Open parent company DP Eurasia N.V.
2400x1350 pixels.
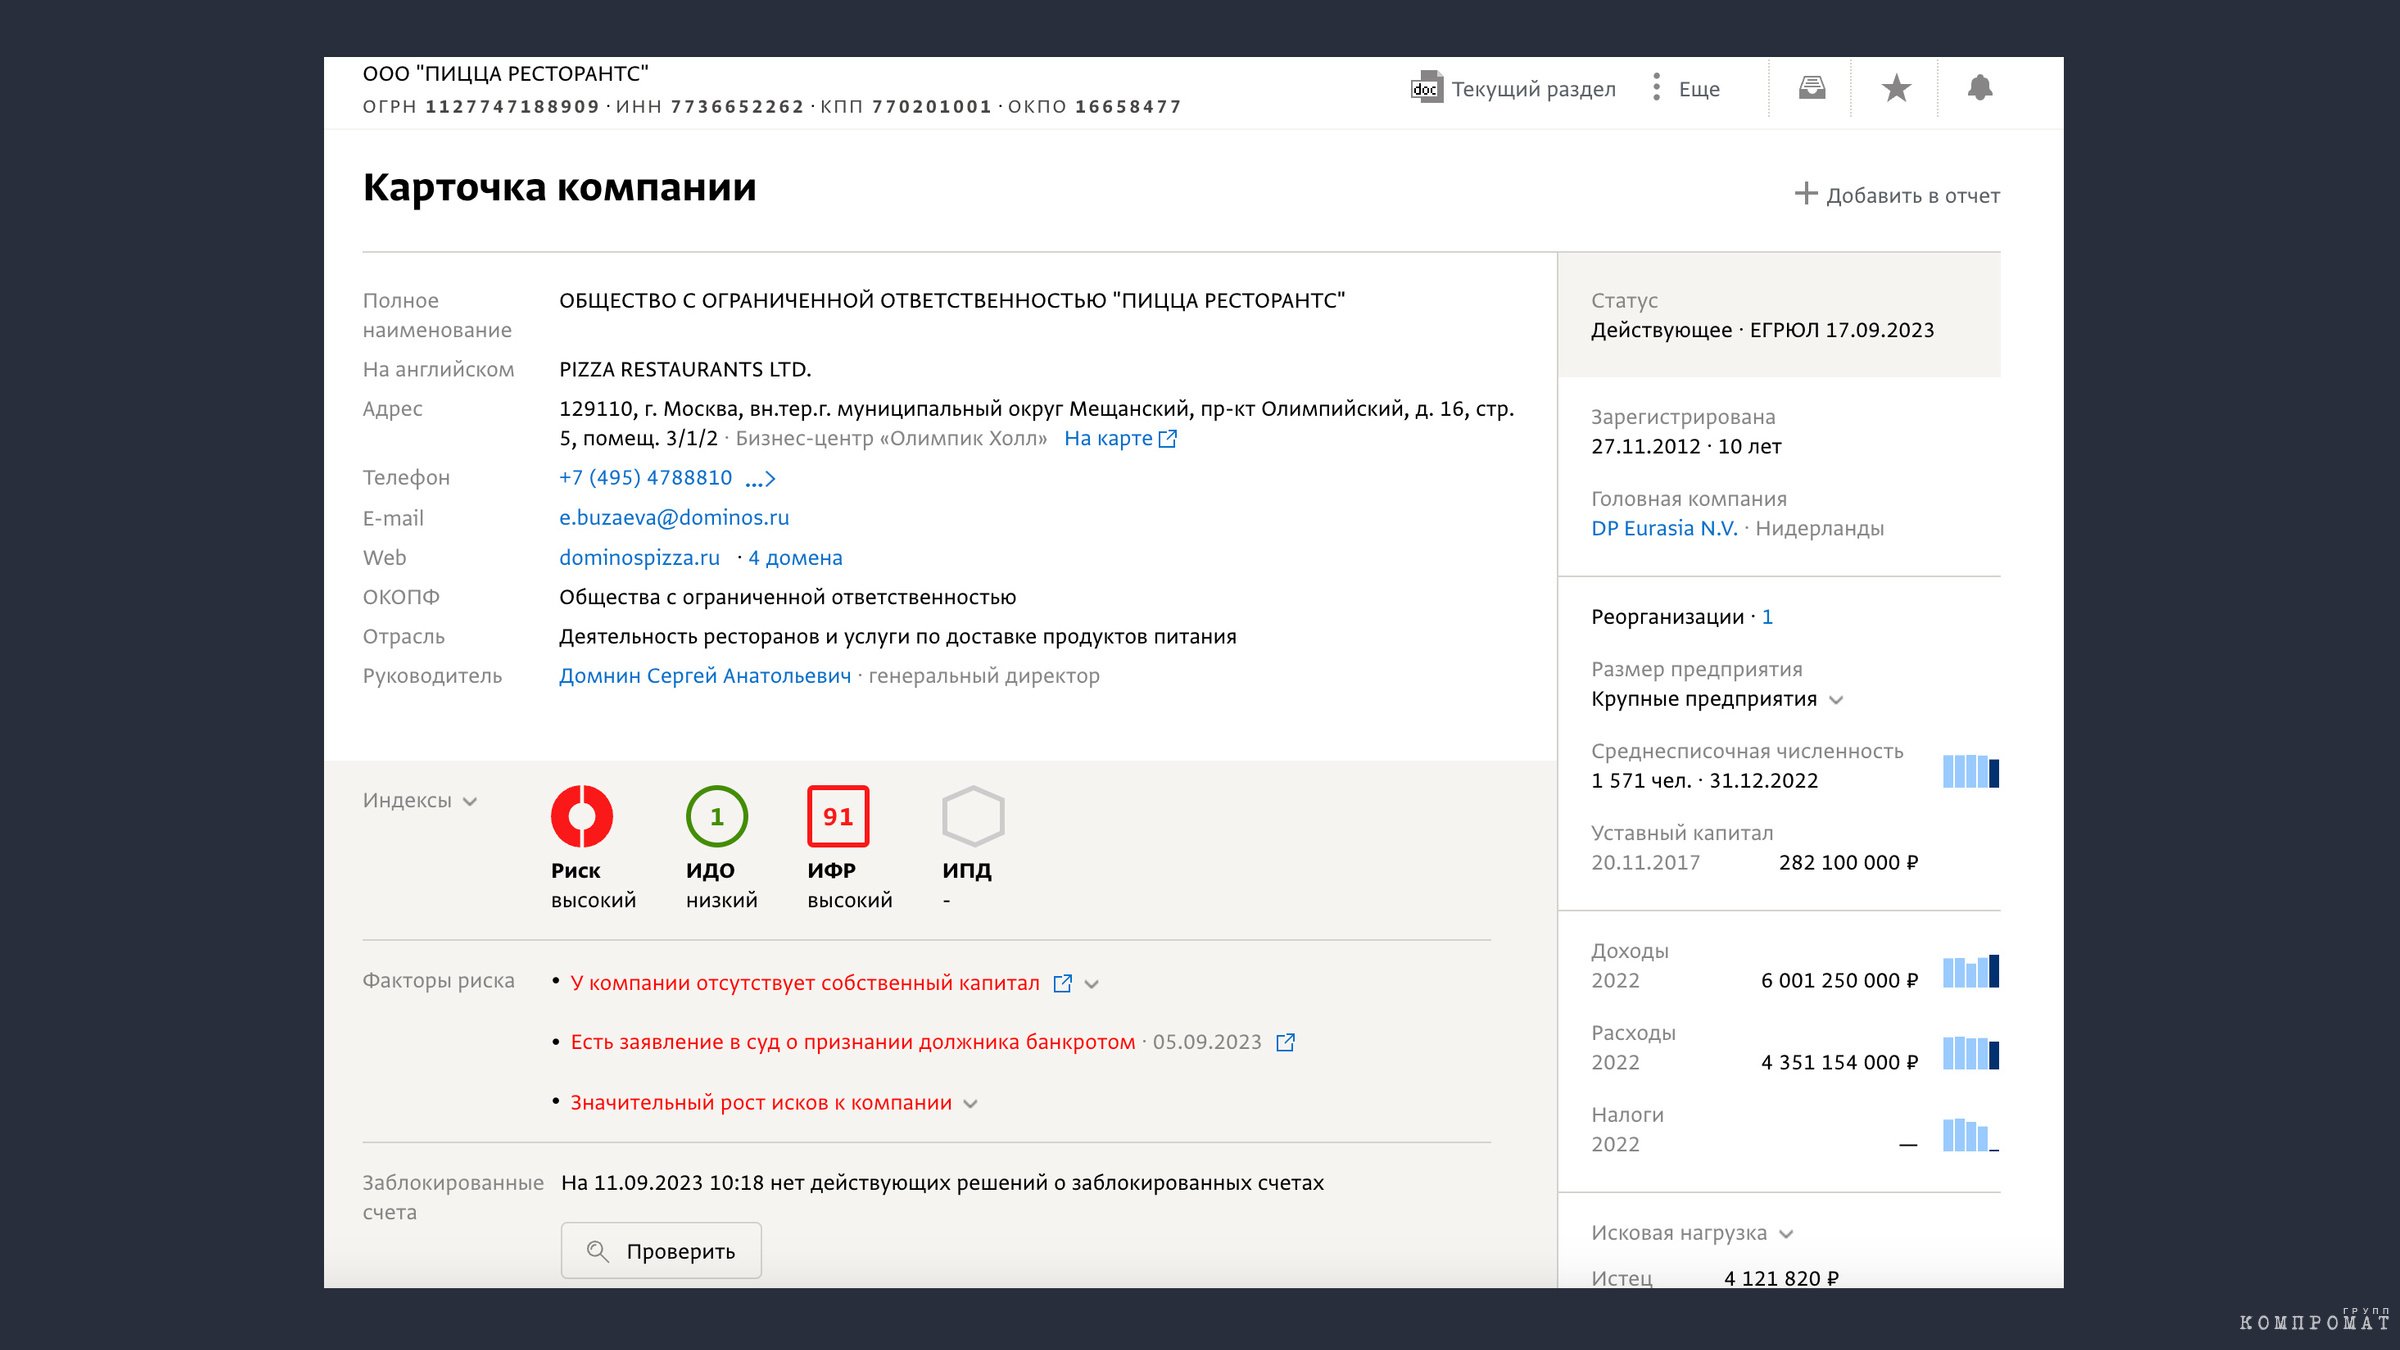pos(1664,529)
